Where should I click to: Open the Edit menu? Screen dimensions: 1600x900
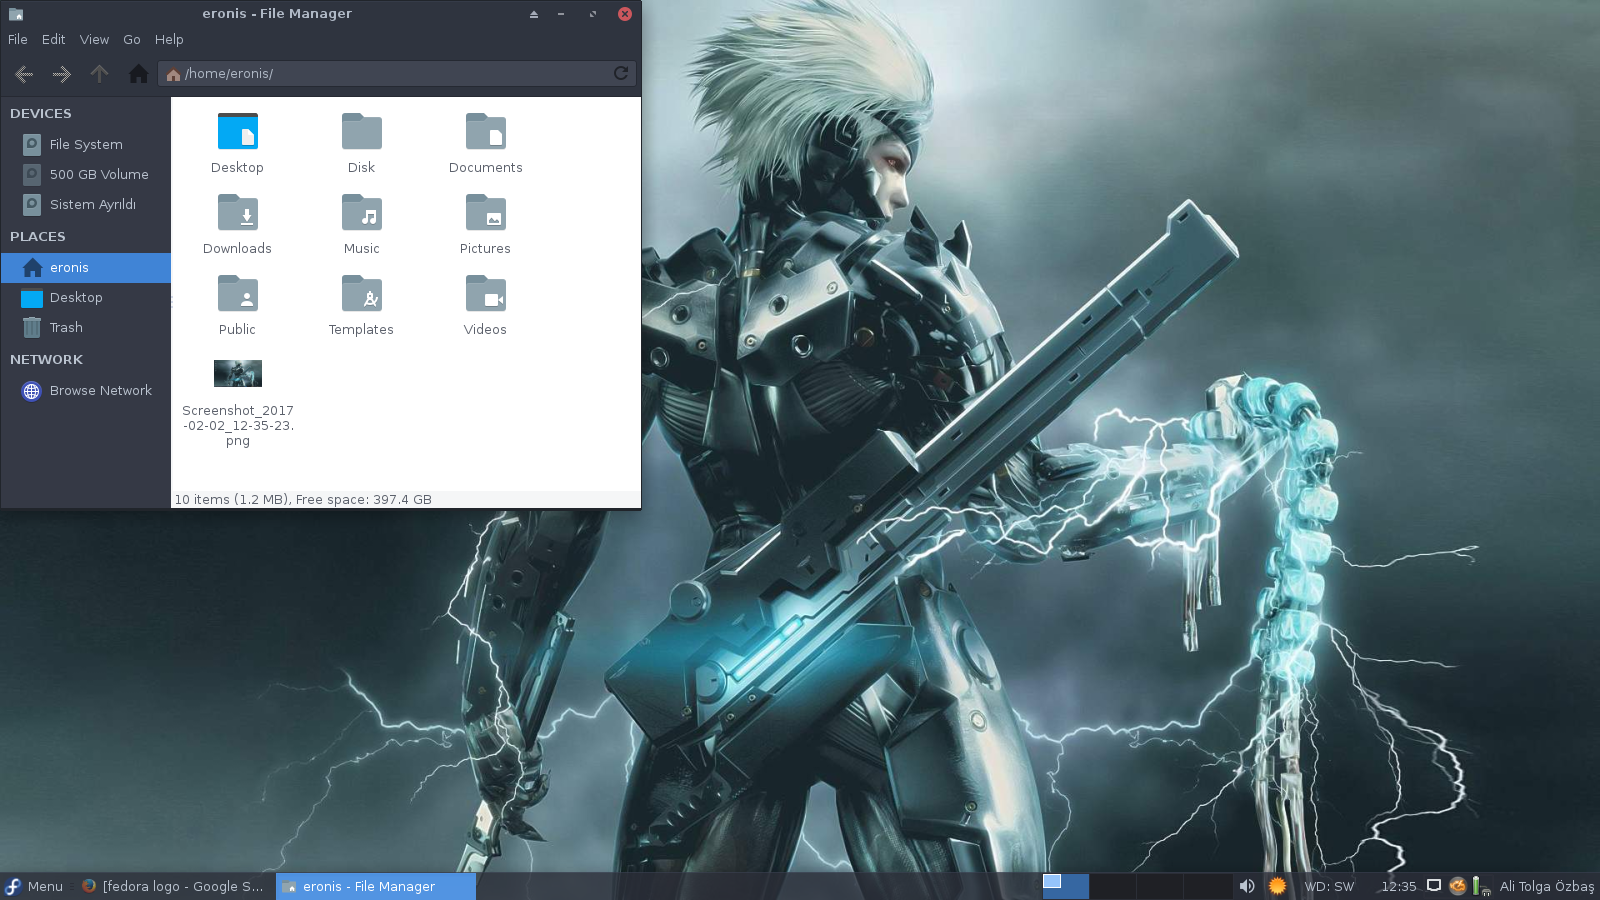pos(54,39)
